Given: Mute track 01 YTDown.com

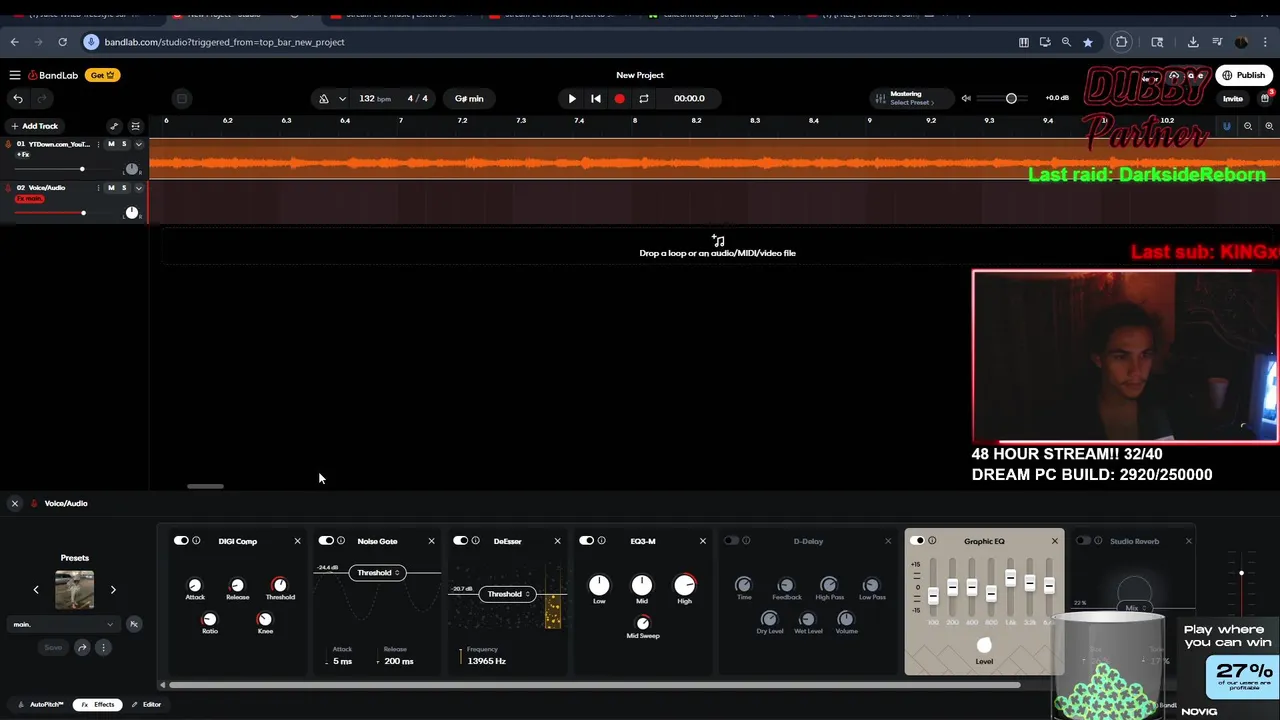Looking at the screenshot, I should (x=111, y=144).
